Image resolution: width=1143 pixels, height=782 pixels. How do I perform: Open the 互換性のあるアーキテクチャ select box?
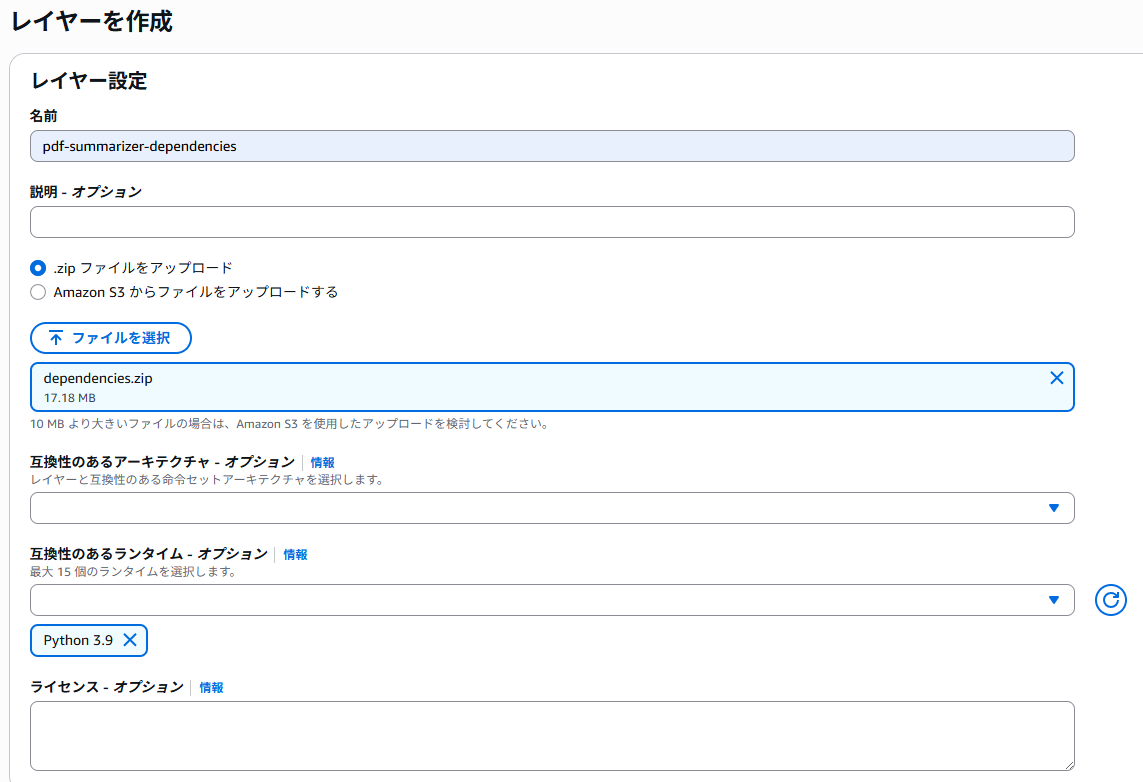coord(552,508)
